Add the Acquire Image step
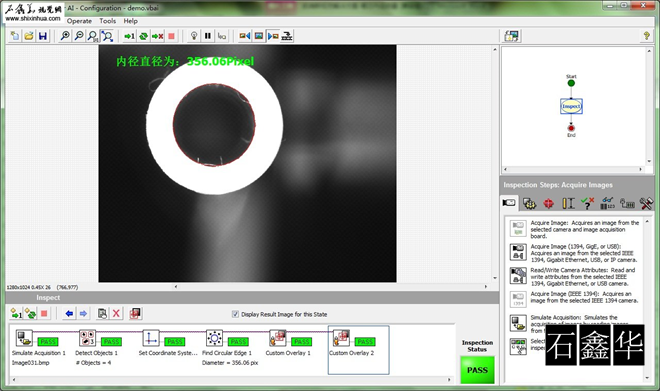Viewport: 660px width, 391px height. (575, 229)
